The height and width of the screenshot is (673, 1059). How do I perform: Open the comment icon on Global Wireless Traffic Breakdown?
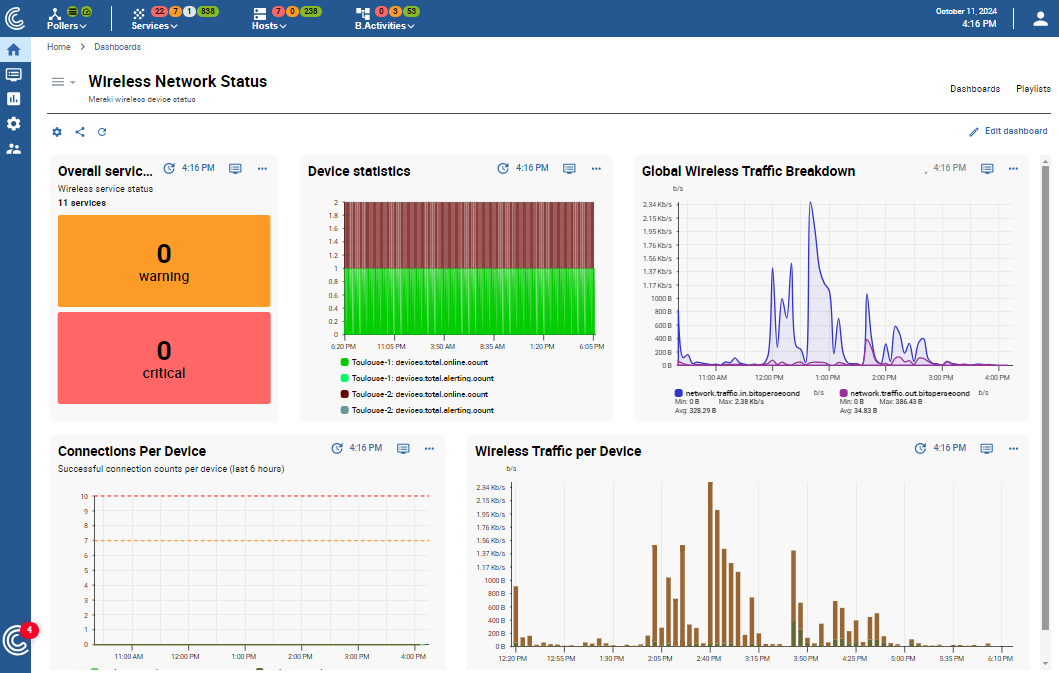[x=987, y=169]
